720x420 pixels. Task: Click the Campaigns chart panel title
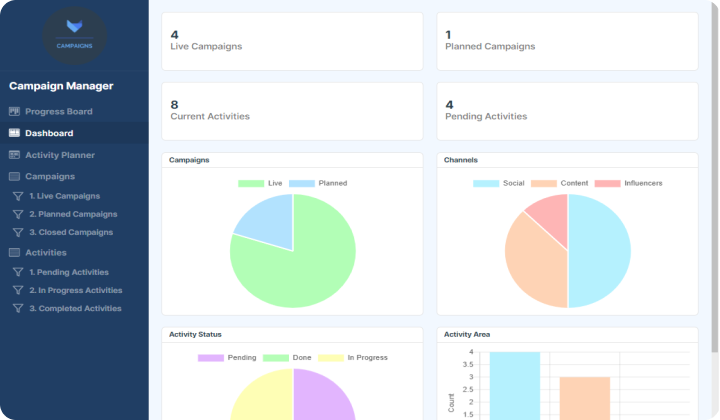[x=189, y=160]
